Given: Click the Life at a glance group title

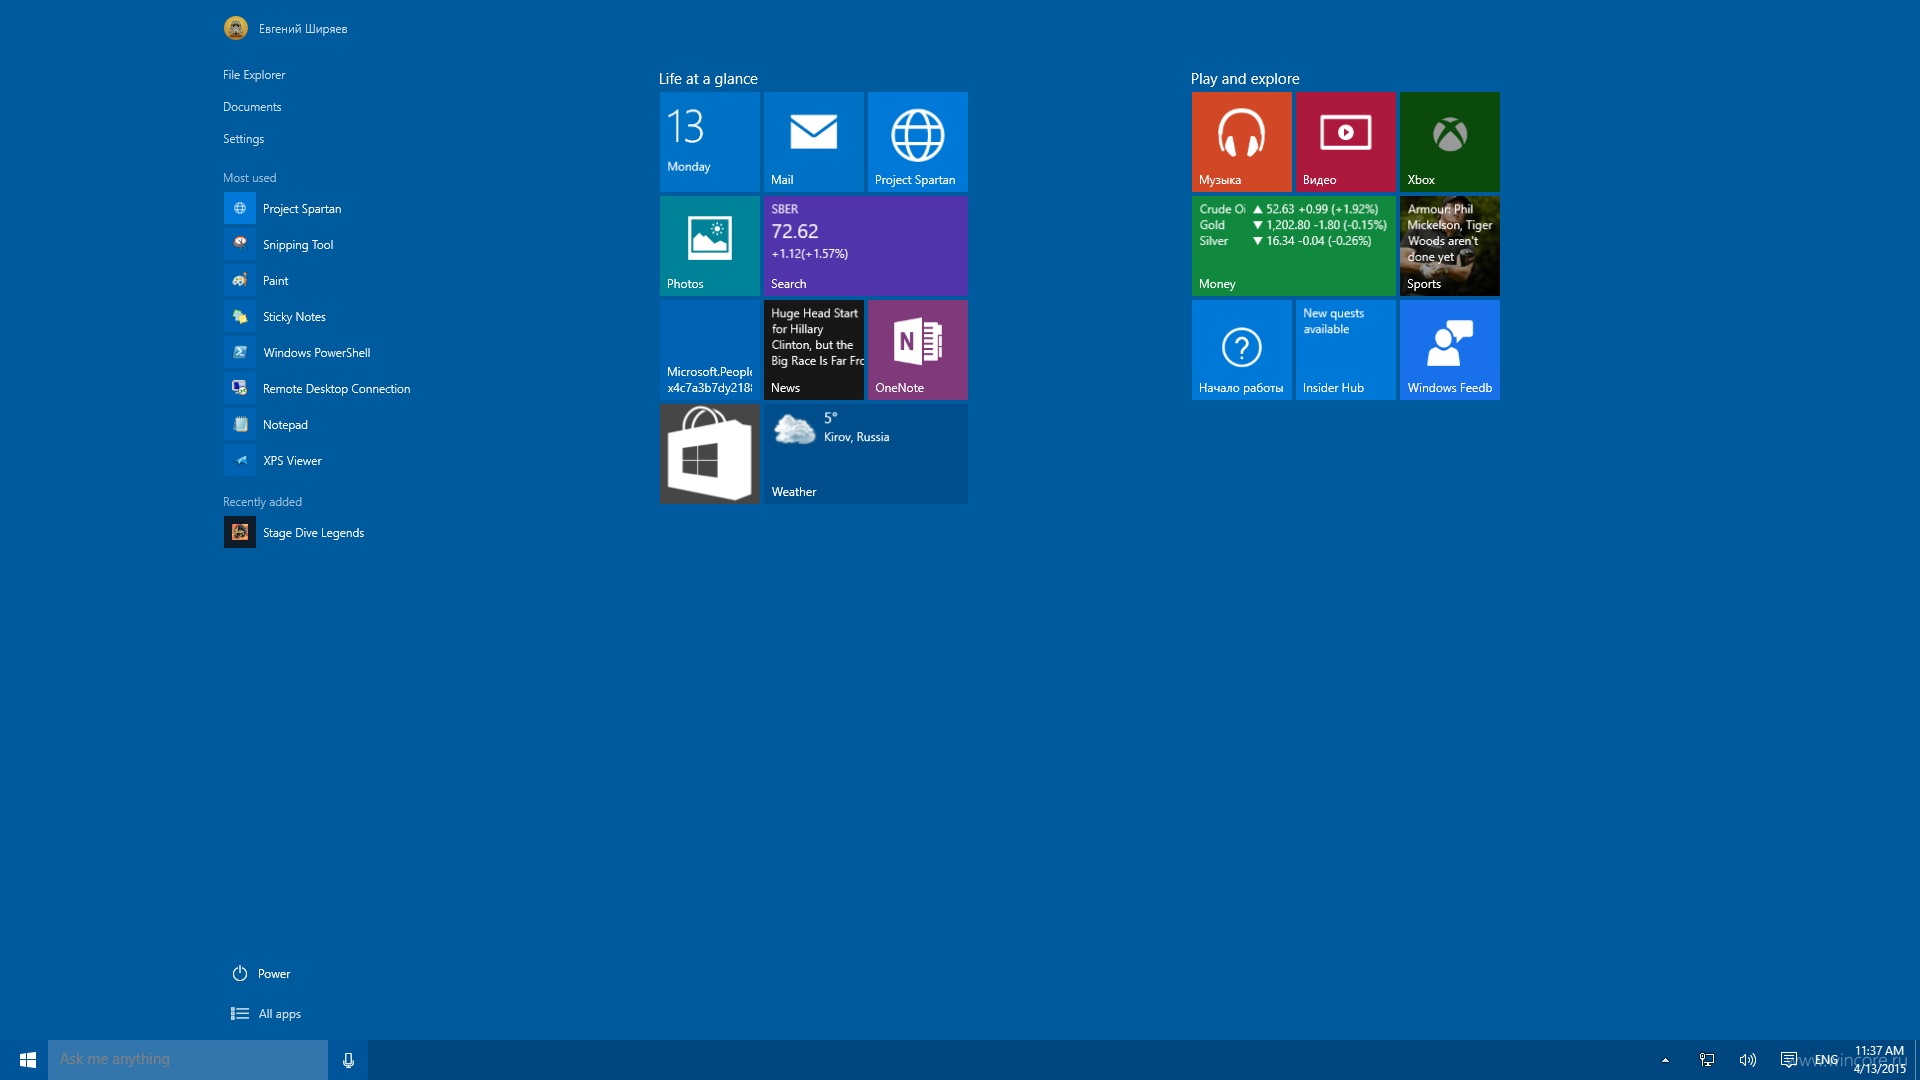Looking at the screenshot, I should (x=708, y=79).
